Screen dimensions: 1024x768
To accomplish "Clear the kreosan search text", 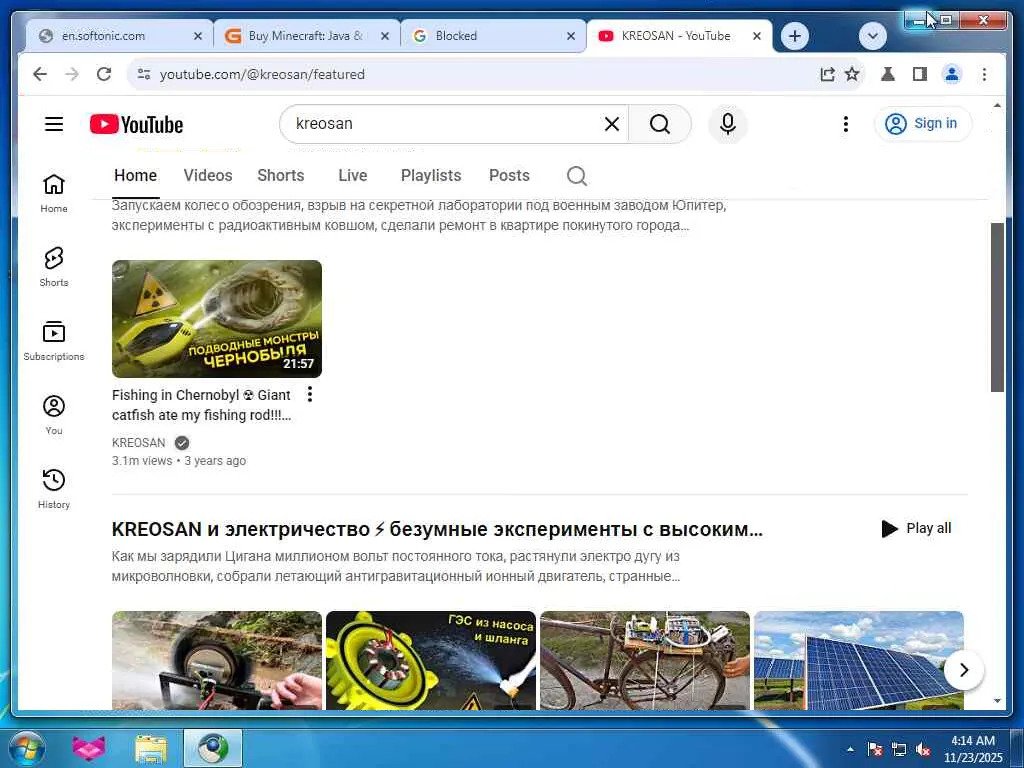I will tap(611, 124).
